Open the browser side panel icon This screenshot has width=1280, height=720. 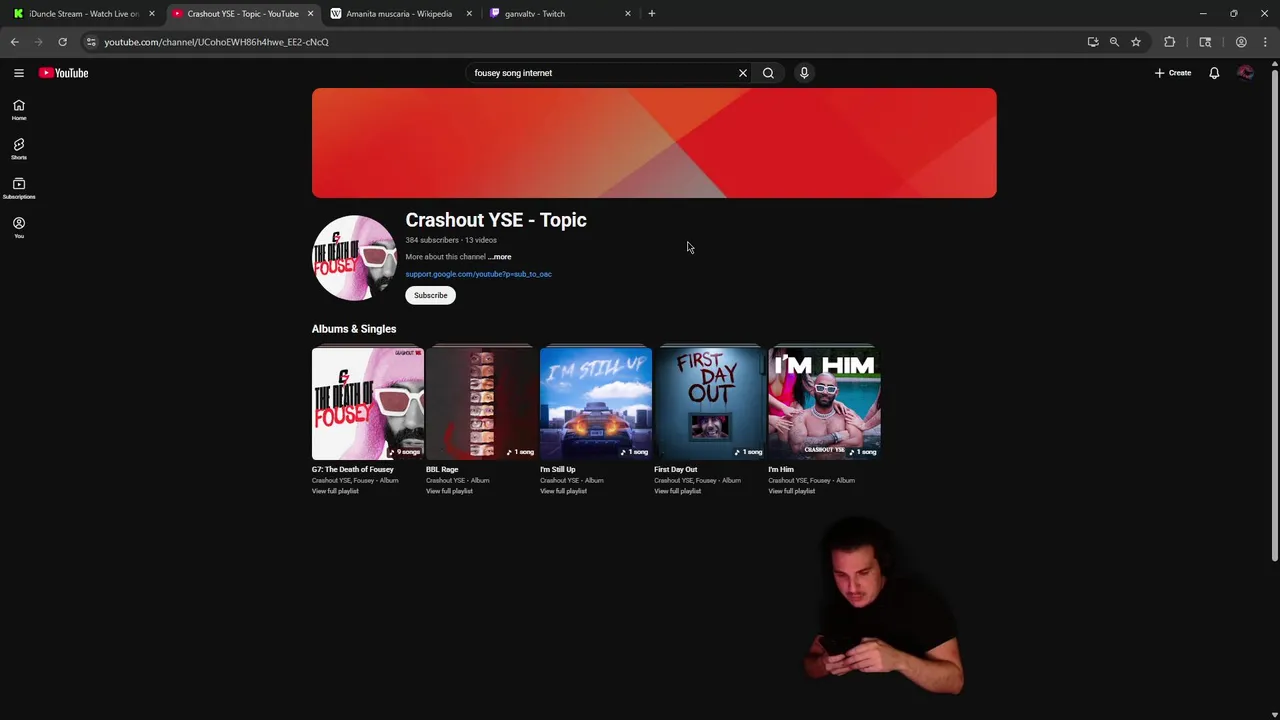(x=1205, y=42)
